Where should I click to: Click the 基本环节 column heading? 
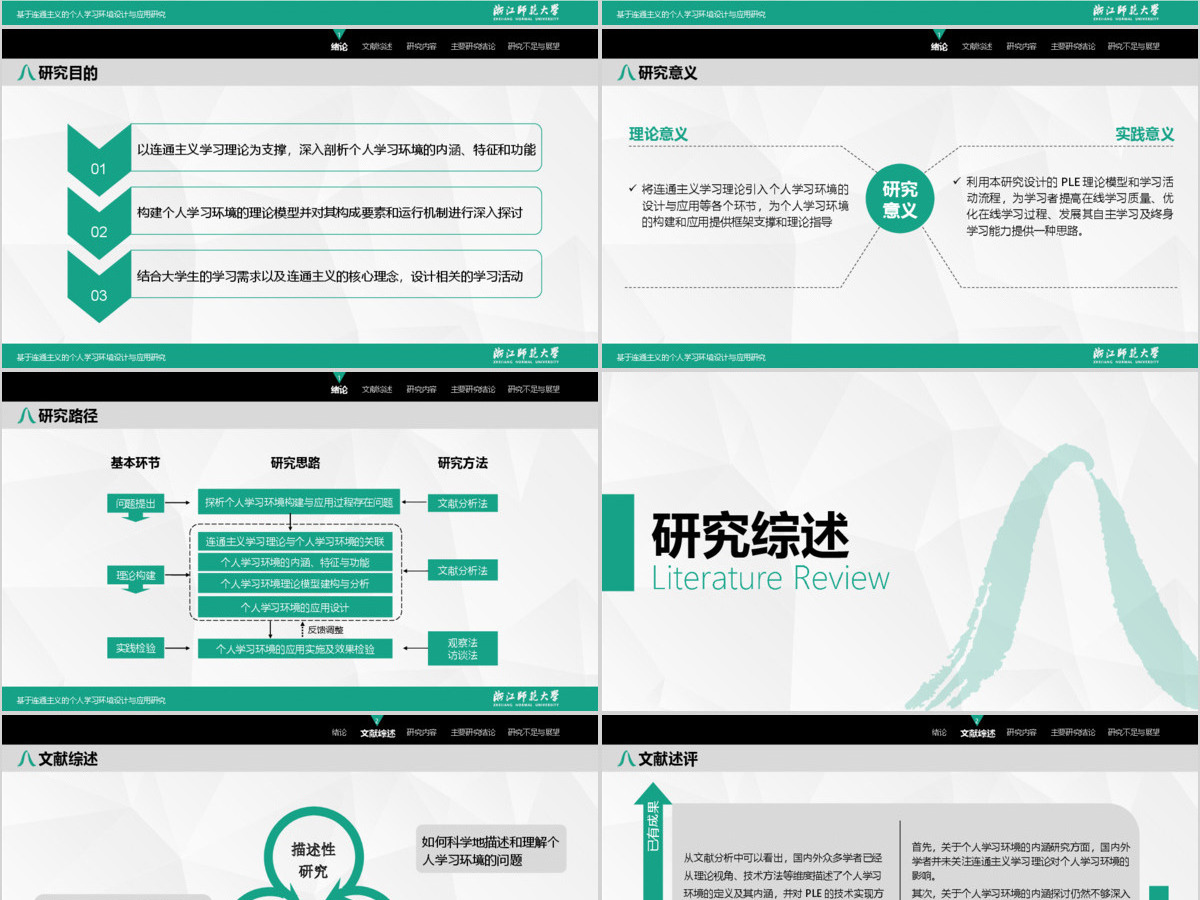coord(135,463)
